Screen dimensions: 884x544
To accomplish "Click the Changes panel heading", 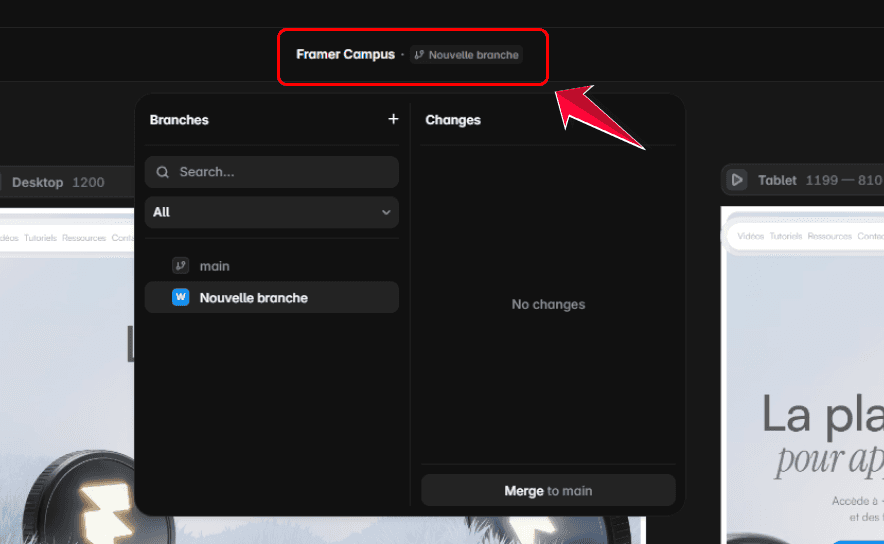I will point(453,120).
